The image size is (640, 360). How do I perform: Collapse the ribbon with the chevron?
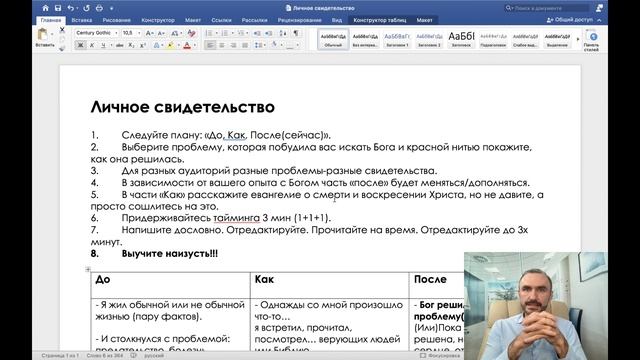tap(599, 20)
